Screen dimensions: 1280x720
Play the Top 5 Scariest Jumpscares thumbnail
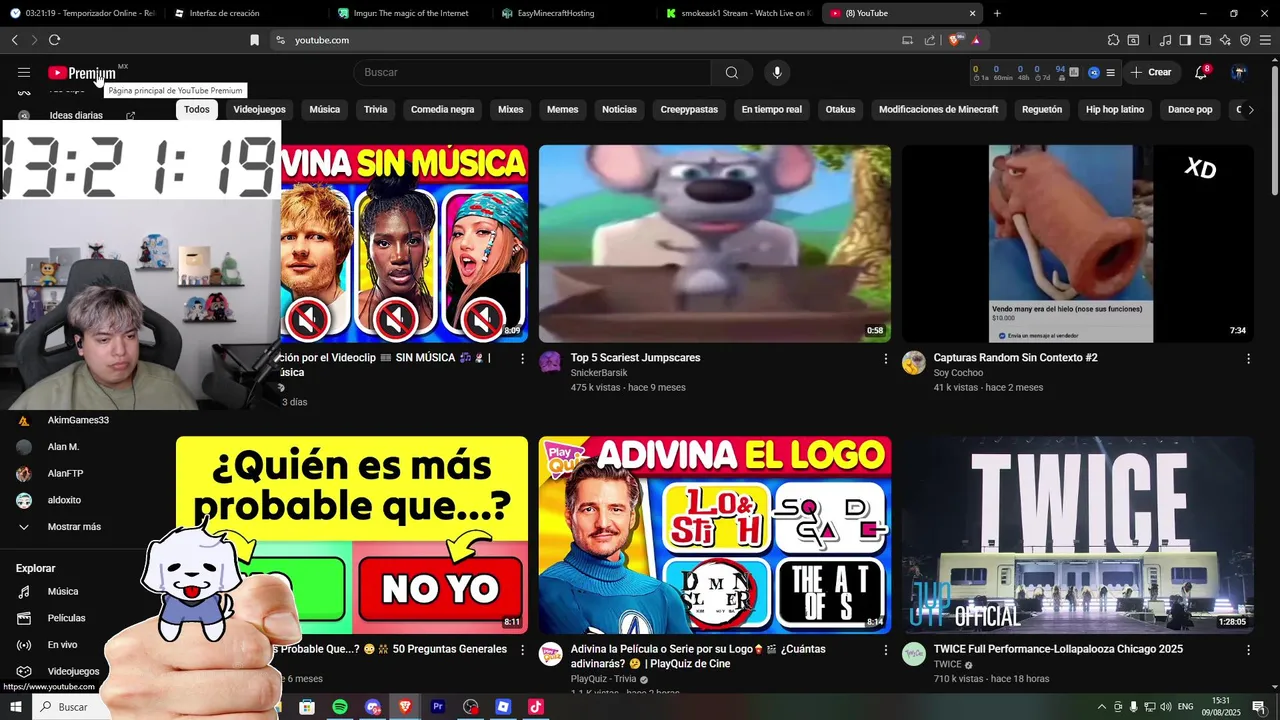pyautogui.click(x=715, y=244)
